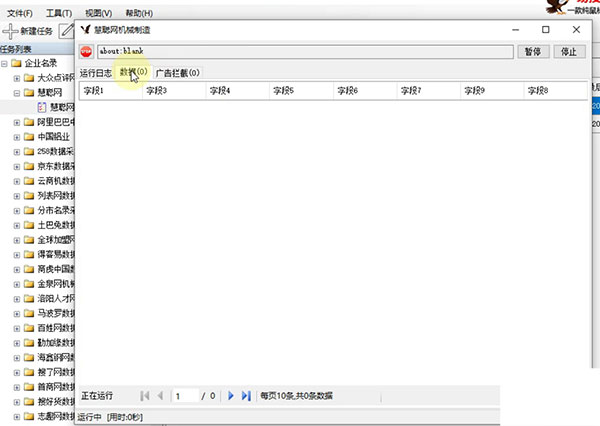This screenshot has width=600, height=426.
Task: Collapse the 慧聪网 folder
Action: 17,93
